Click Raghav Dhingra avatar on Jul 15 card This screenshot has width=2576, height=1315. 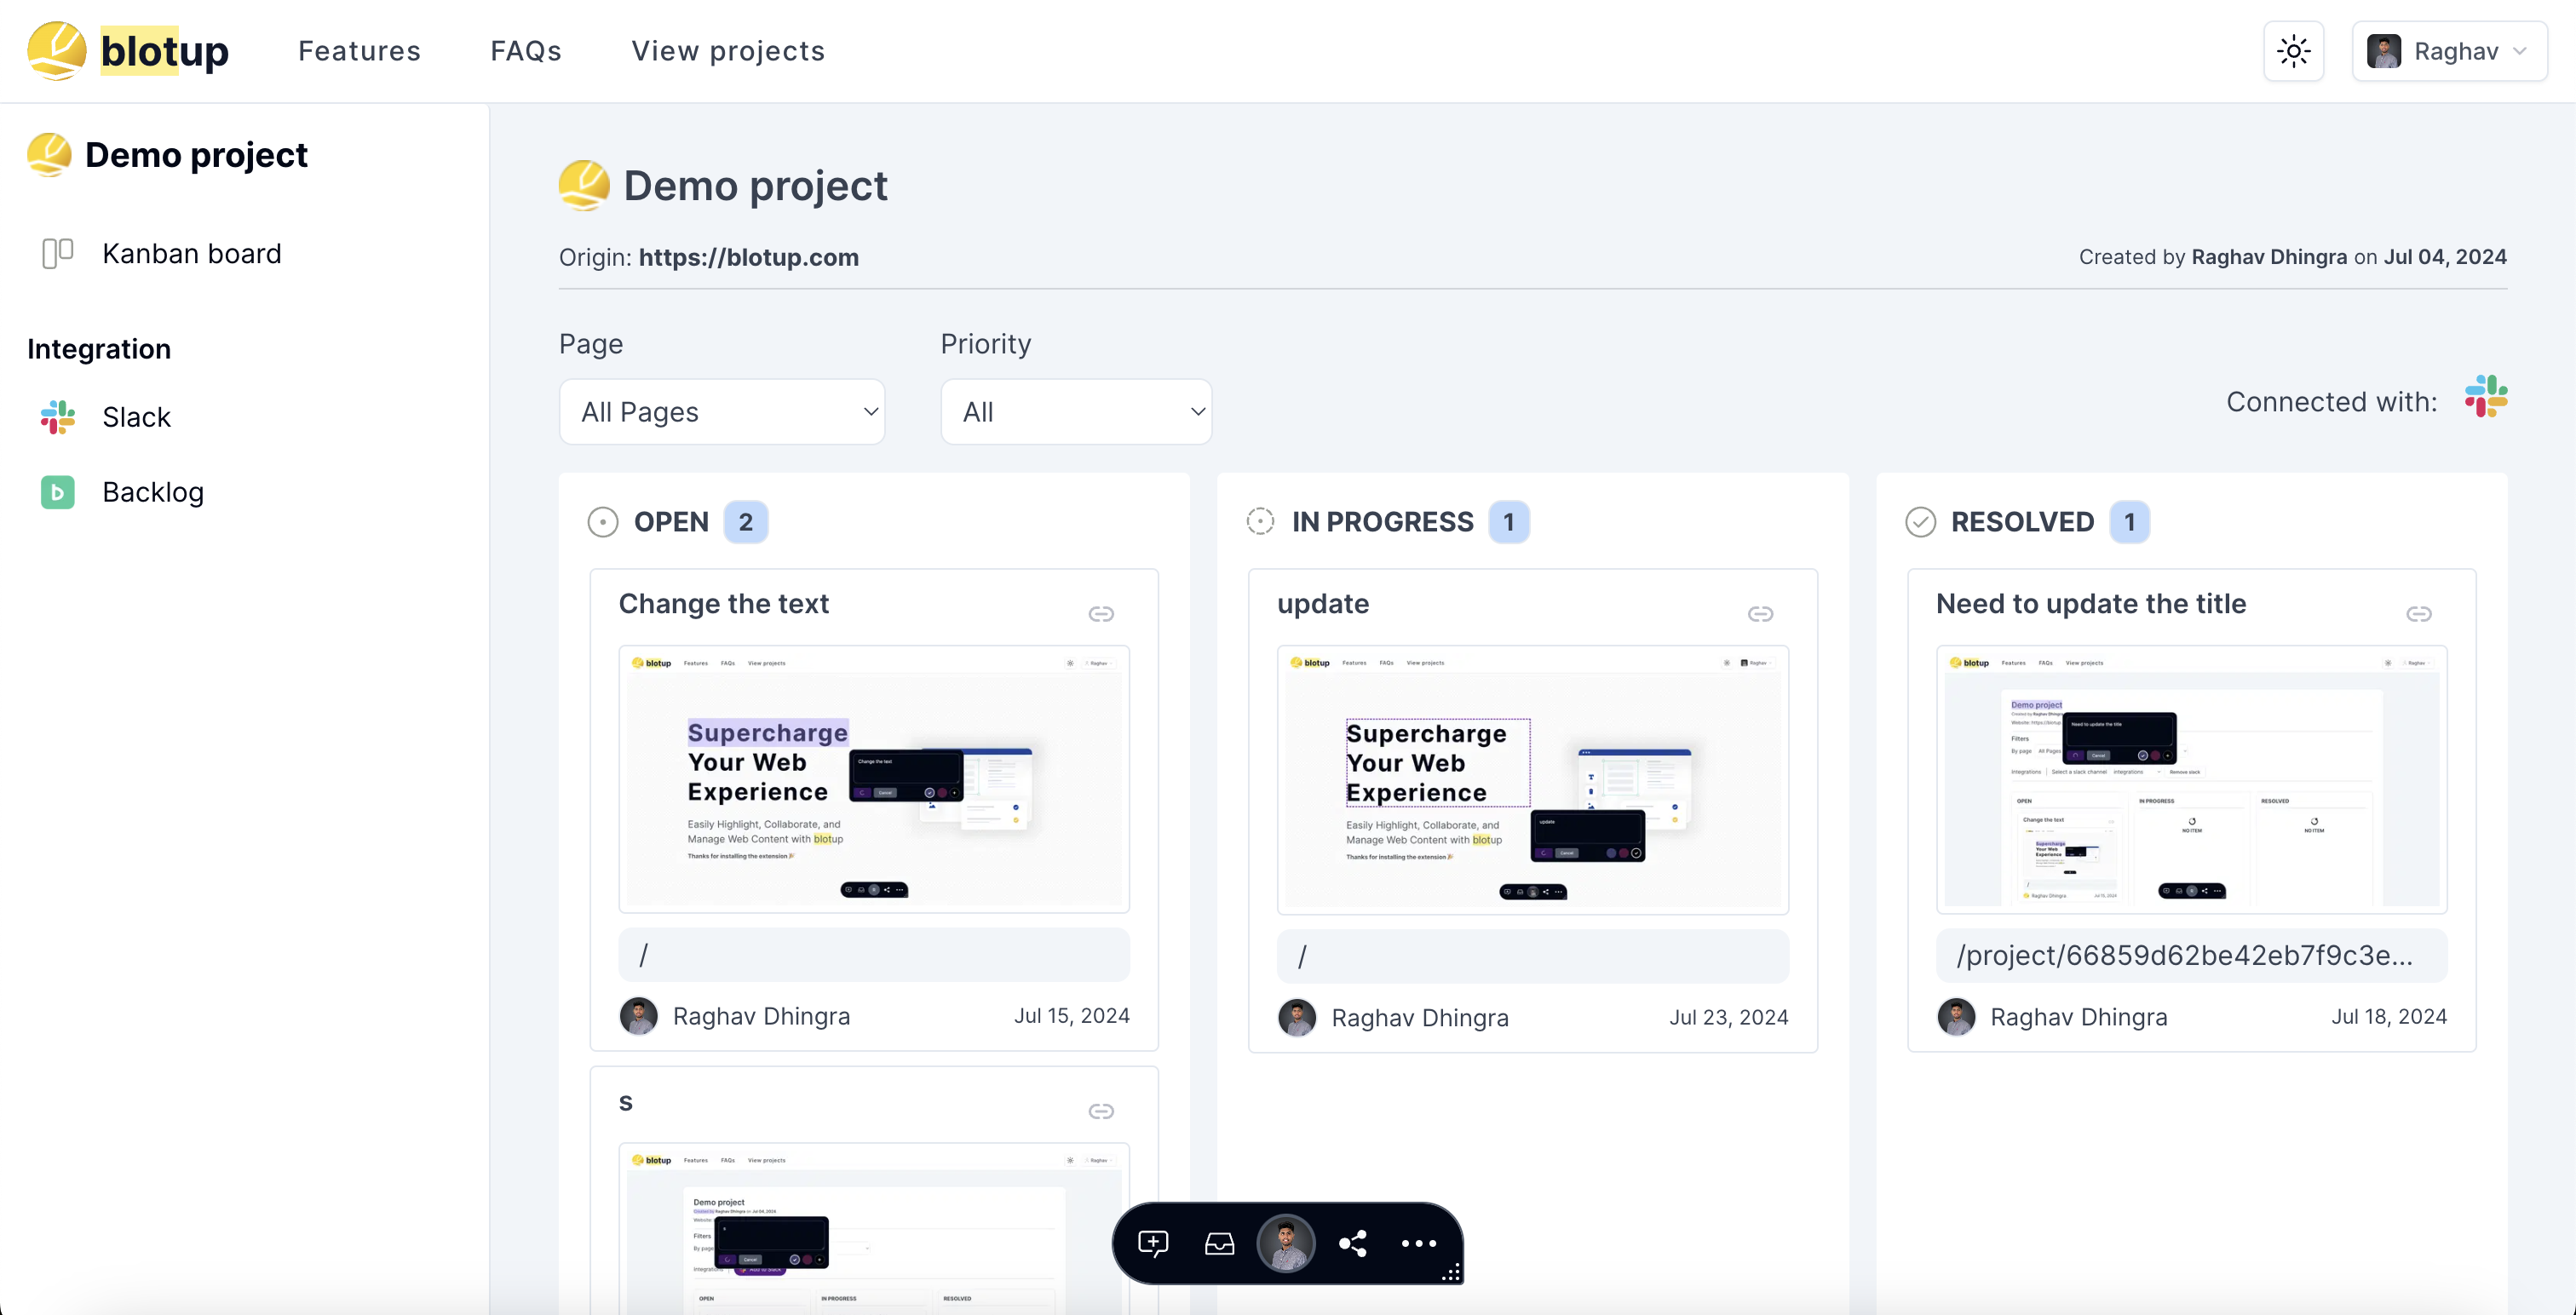point(639,1016)
